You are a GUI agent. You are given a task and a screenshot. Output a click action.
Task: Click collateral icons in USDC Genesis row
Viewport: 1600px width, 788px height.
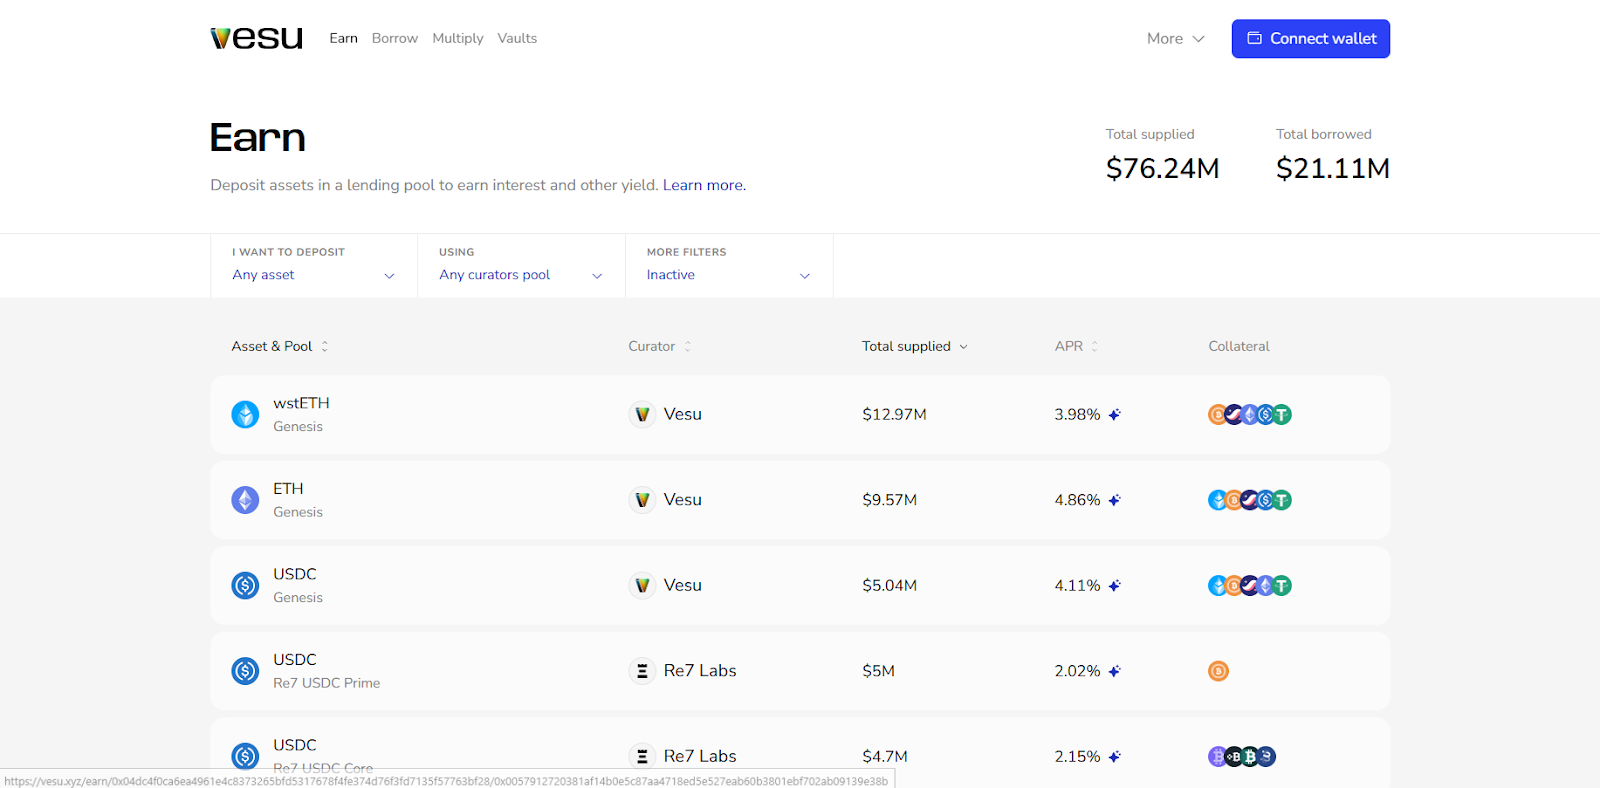click(x=1250, y=585)
